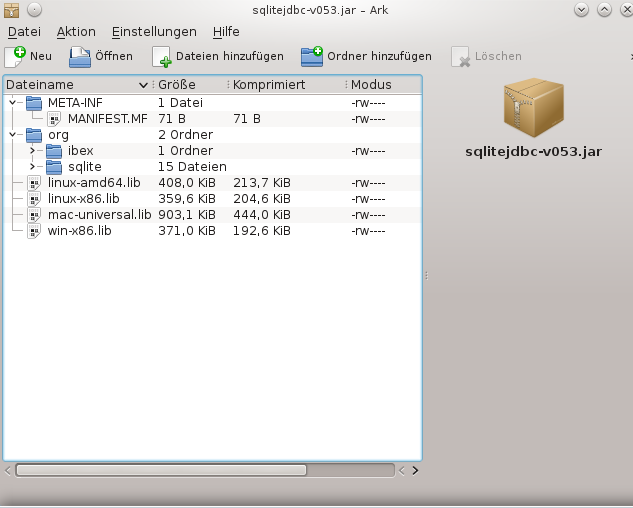Click the org folder icon
This screenshot has height=508, width=633.
click(x=34, y=135)
